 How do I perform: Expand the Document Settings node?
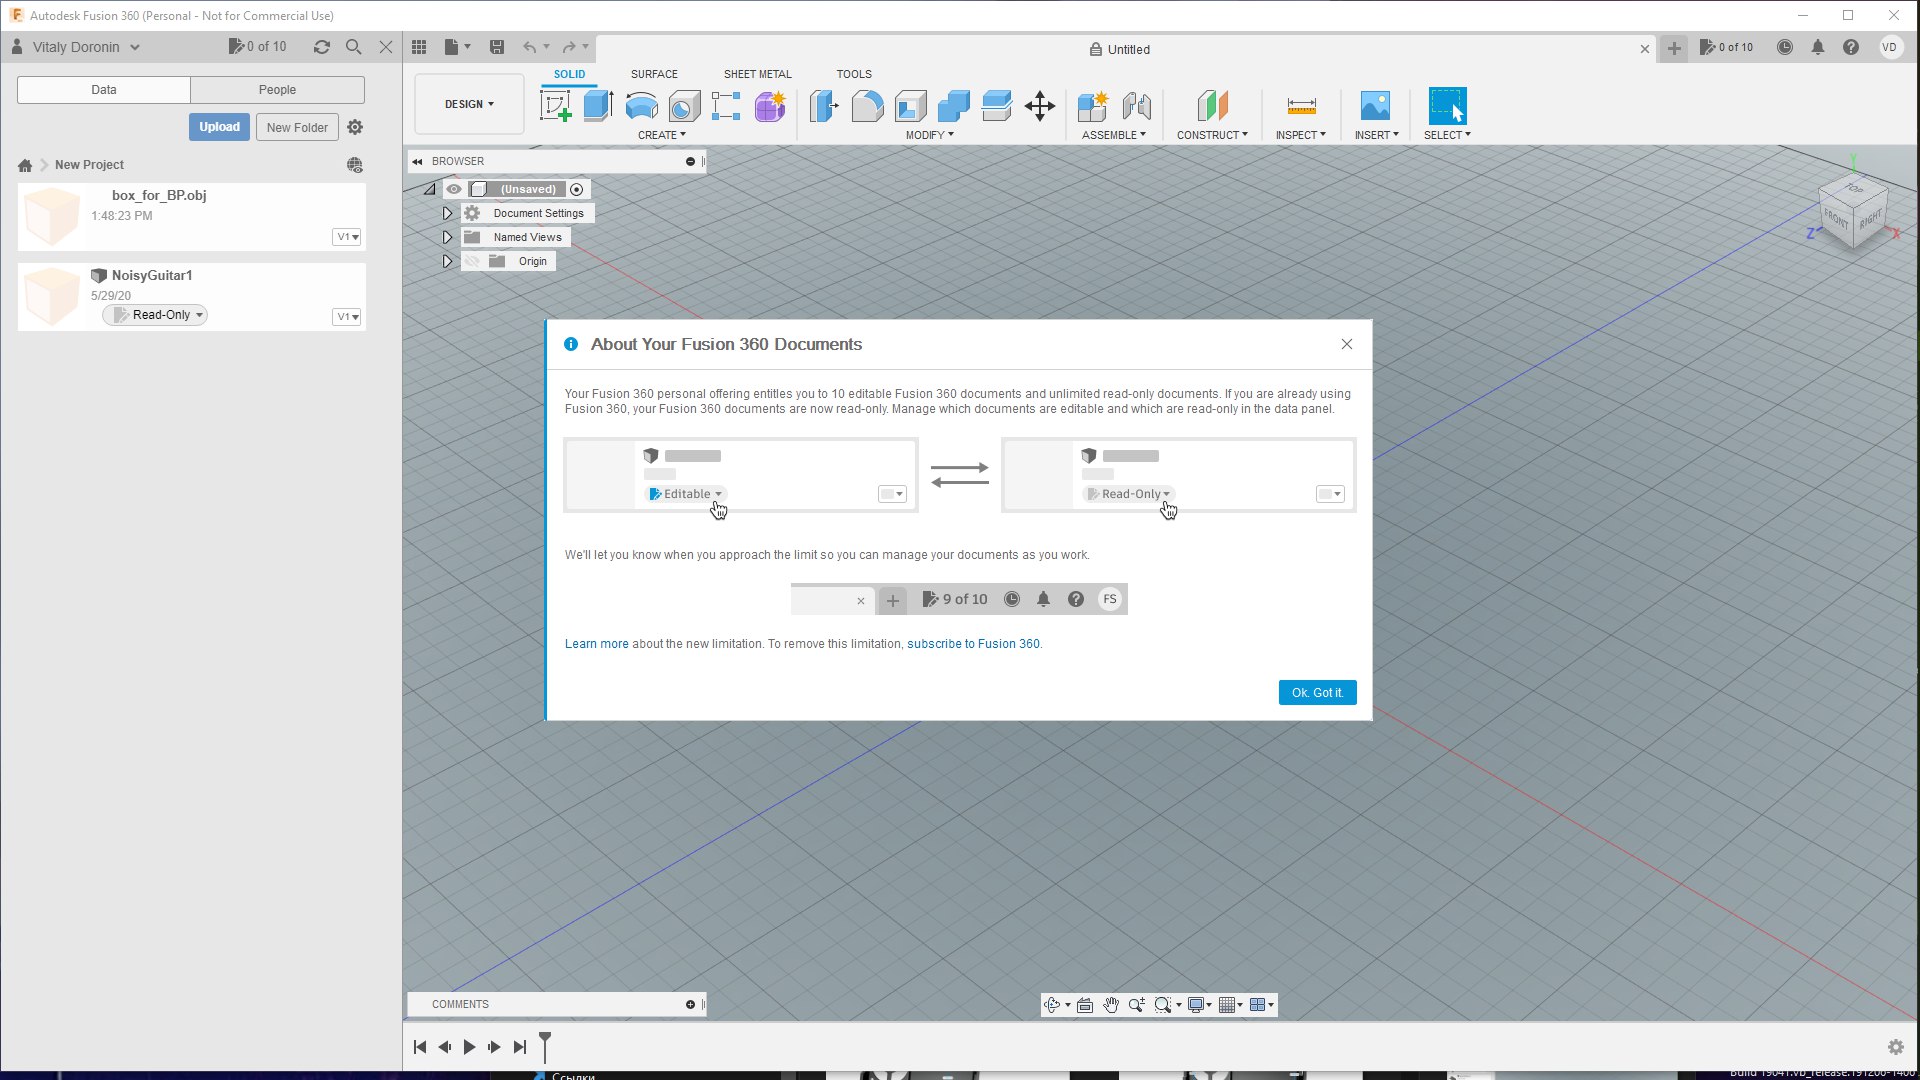tap(447, 213)
